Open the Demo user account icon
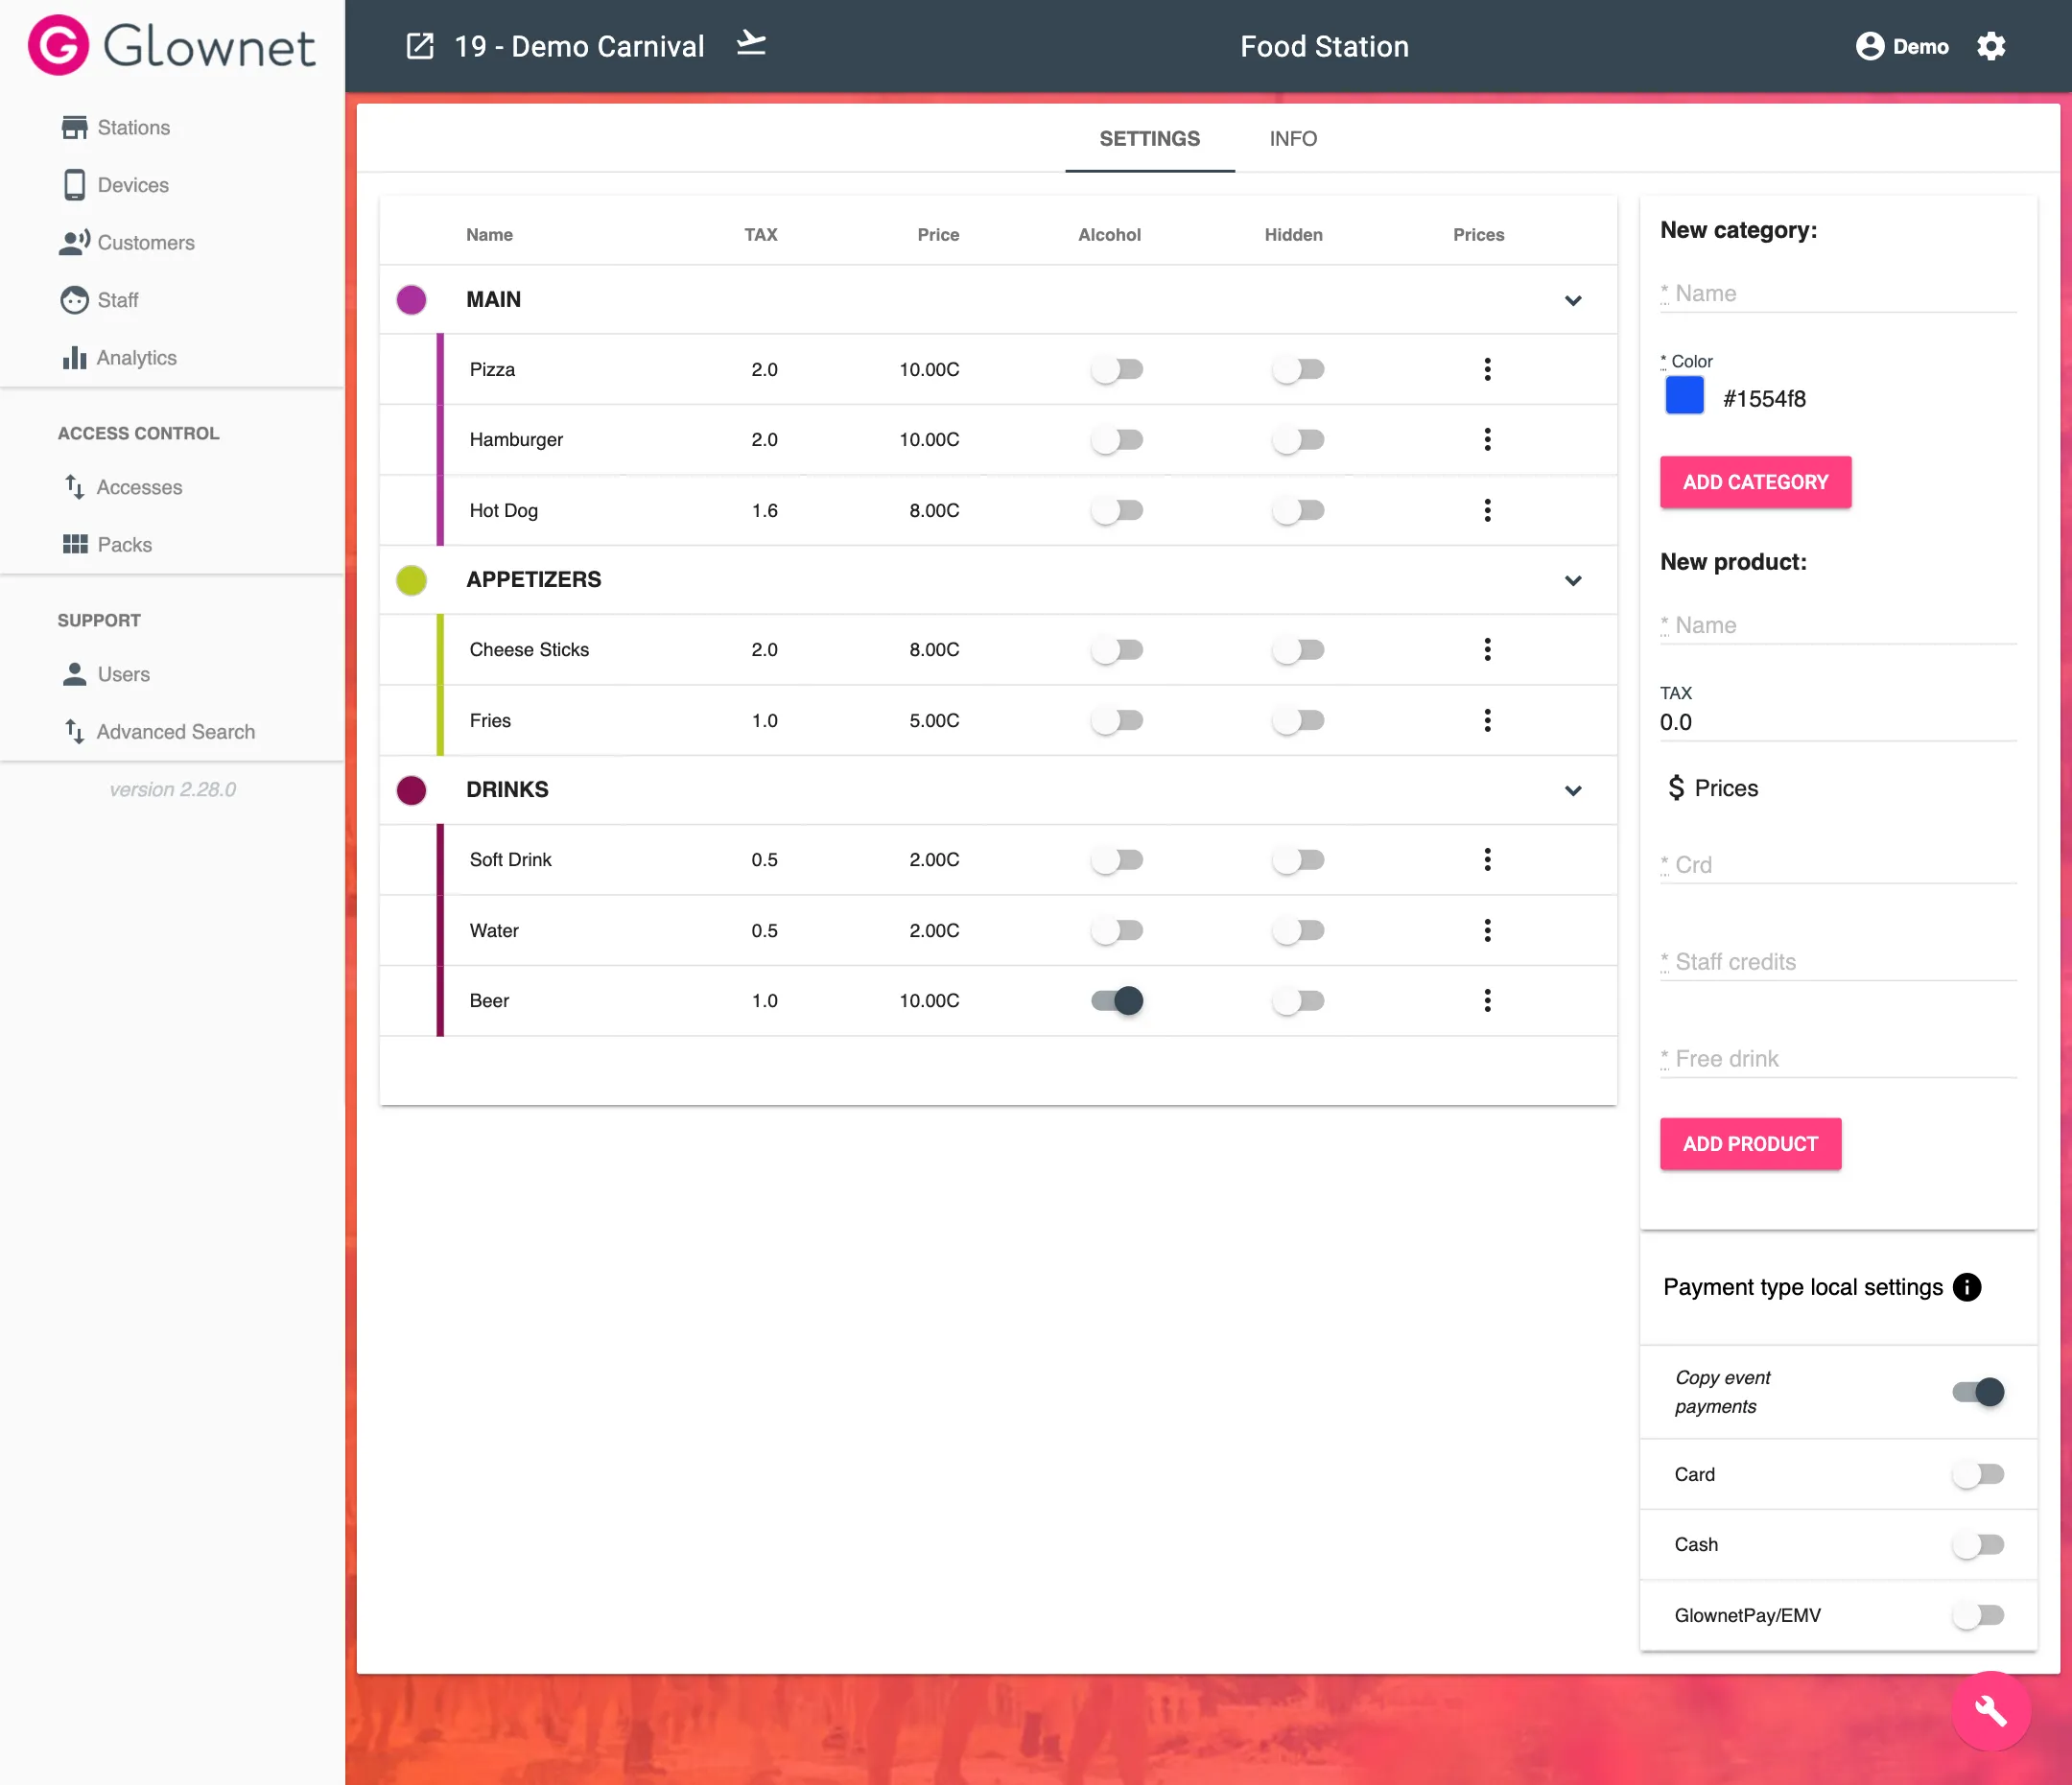 [x=1869, y=46]
